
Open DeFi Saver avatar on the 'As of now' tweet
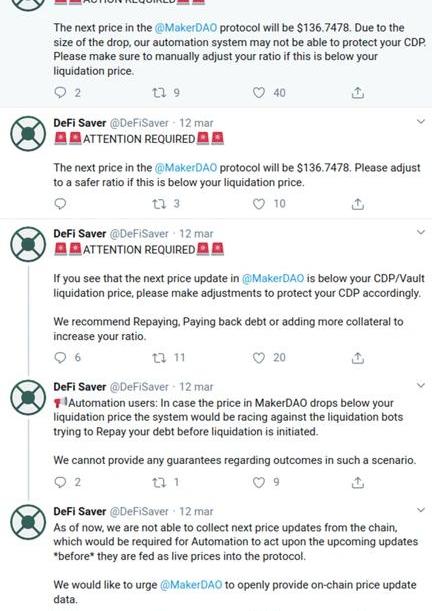click(28, 522)
